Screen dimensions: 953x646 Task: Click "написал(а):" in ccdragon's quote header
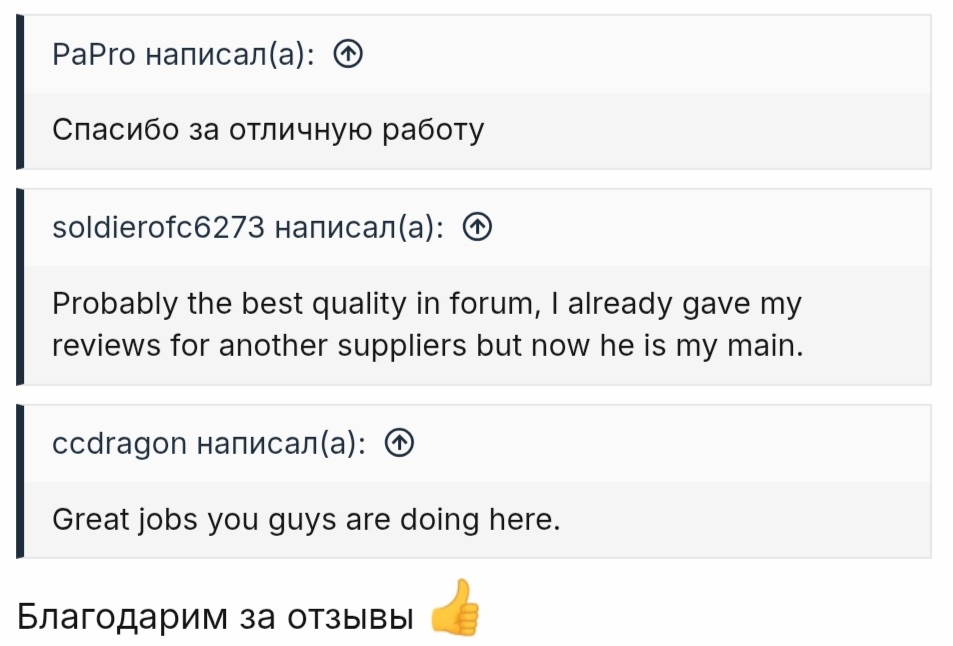pyautogui.click(x=281, y=443)
